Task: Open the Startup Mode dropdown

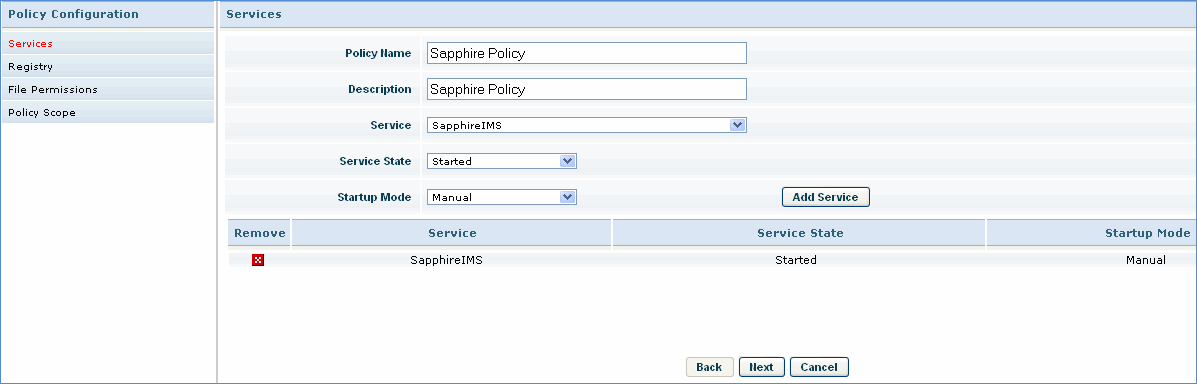Action: click(x=502, y=197)
